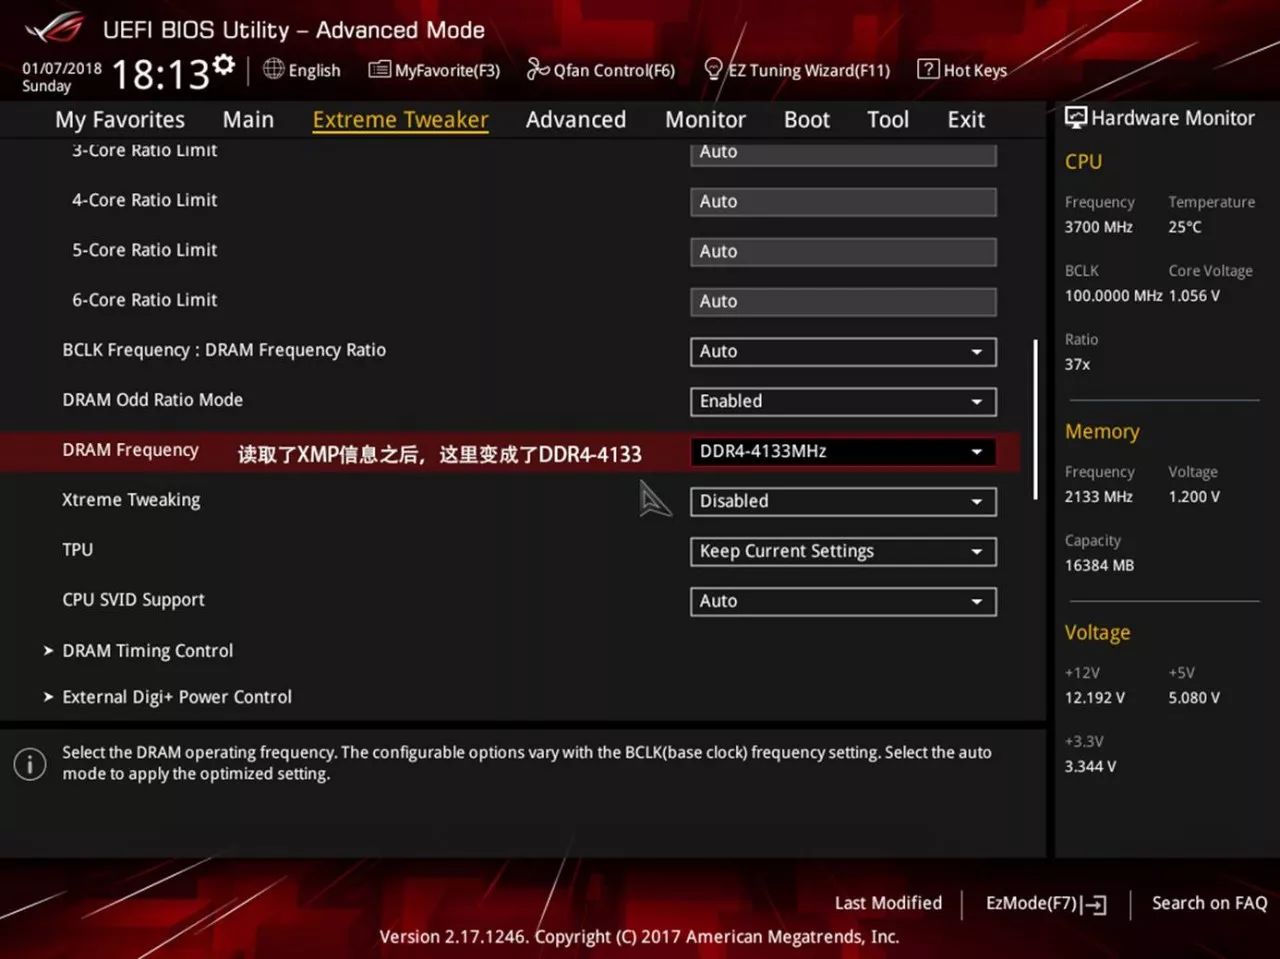The height and width of the screenshot is (959, 1280).
Task: Open DRAM Odd Ratio Mode dropdown
Action: [x=843, y=401]
